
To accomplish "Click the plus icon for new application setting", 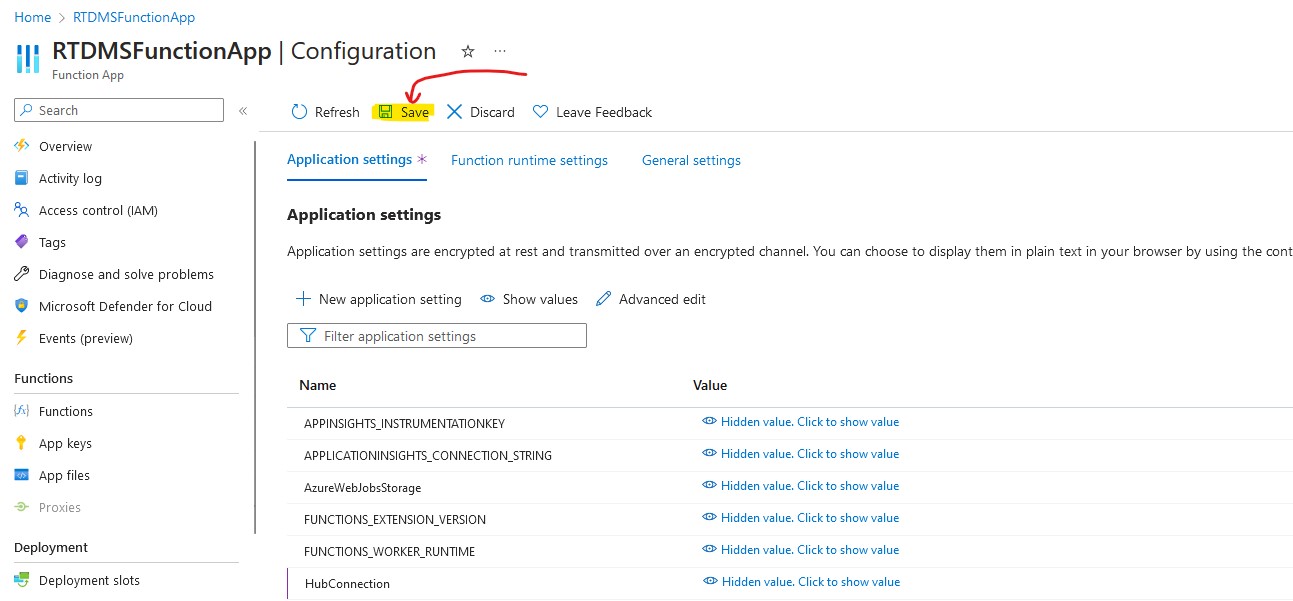I will point(303,299).
